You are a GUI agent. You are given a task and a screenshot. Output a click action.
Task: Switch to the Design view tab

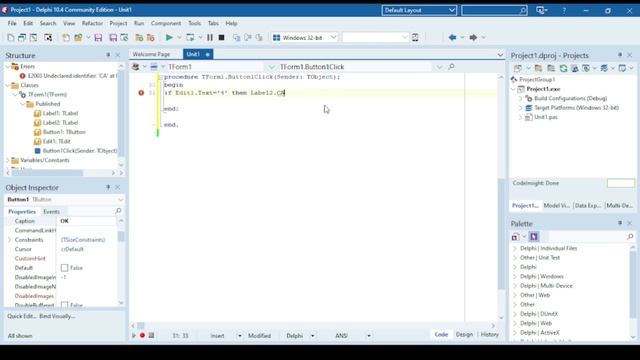(464, 334)
